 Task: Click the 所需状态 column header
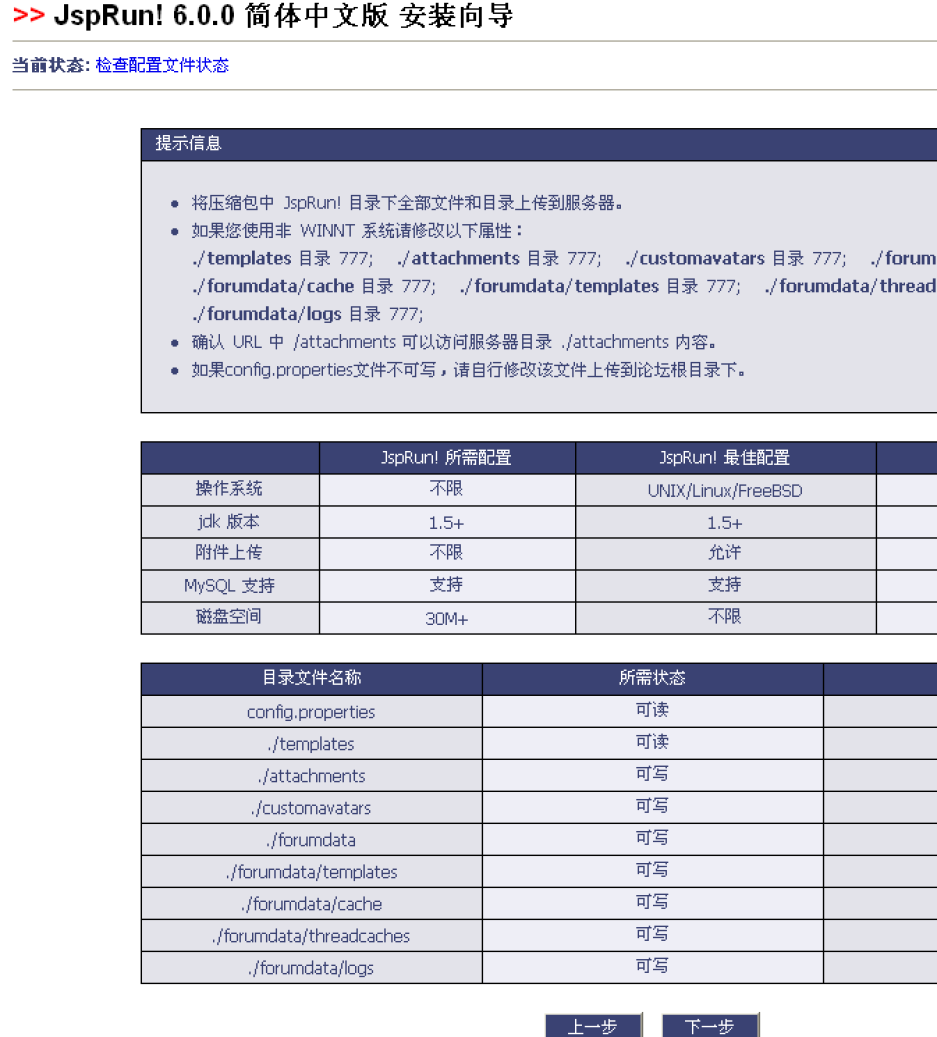(x=652, y=678)
